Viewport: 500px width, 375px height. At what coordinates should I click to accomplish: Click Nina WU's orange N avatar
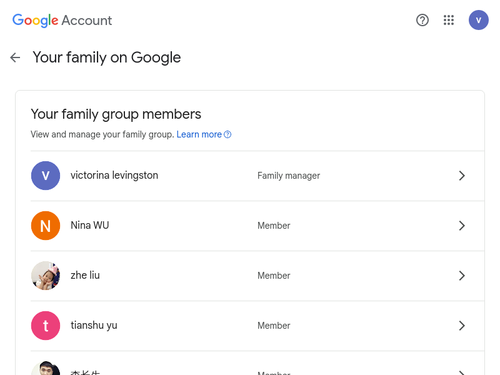coord(46,226)
